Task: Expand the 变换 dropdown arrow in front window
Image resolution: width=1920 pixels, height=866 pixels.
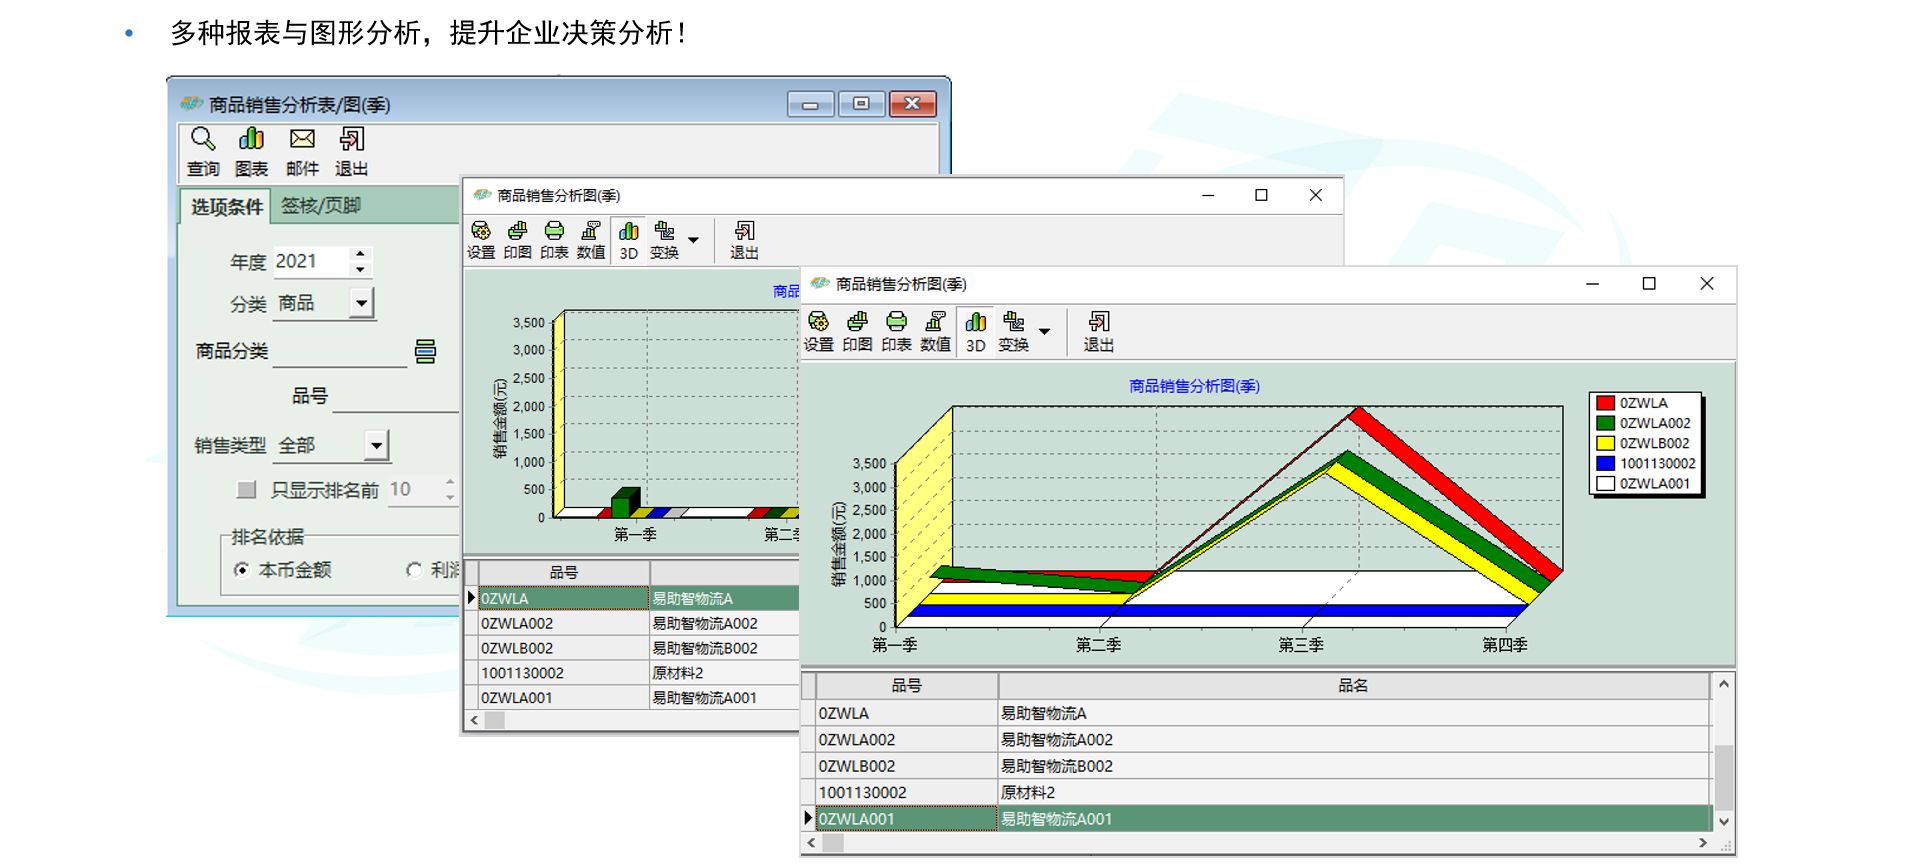Action: click(1044, 331)
